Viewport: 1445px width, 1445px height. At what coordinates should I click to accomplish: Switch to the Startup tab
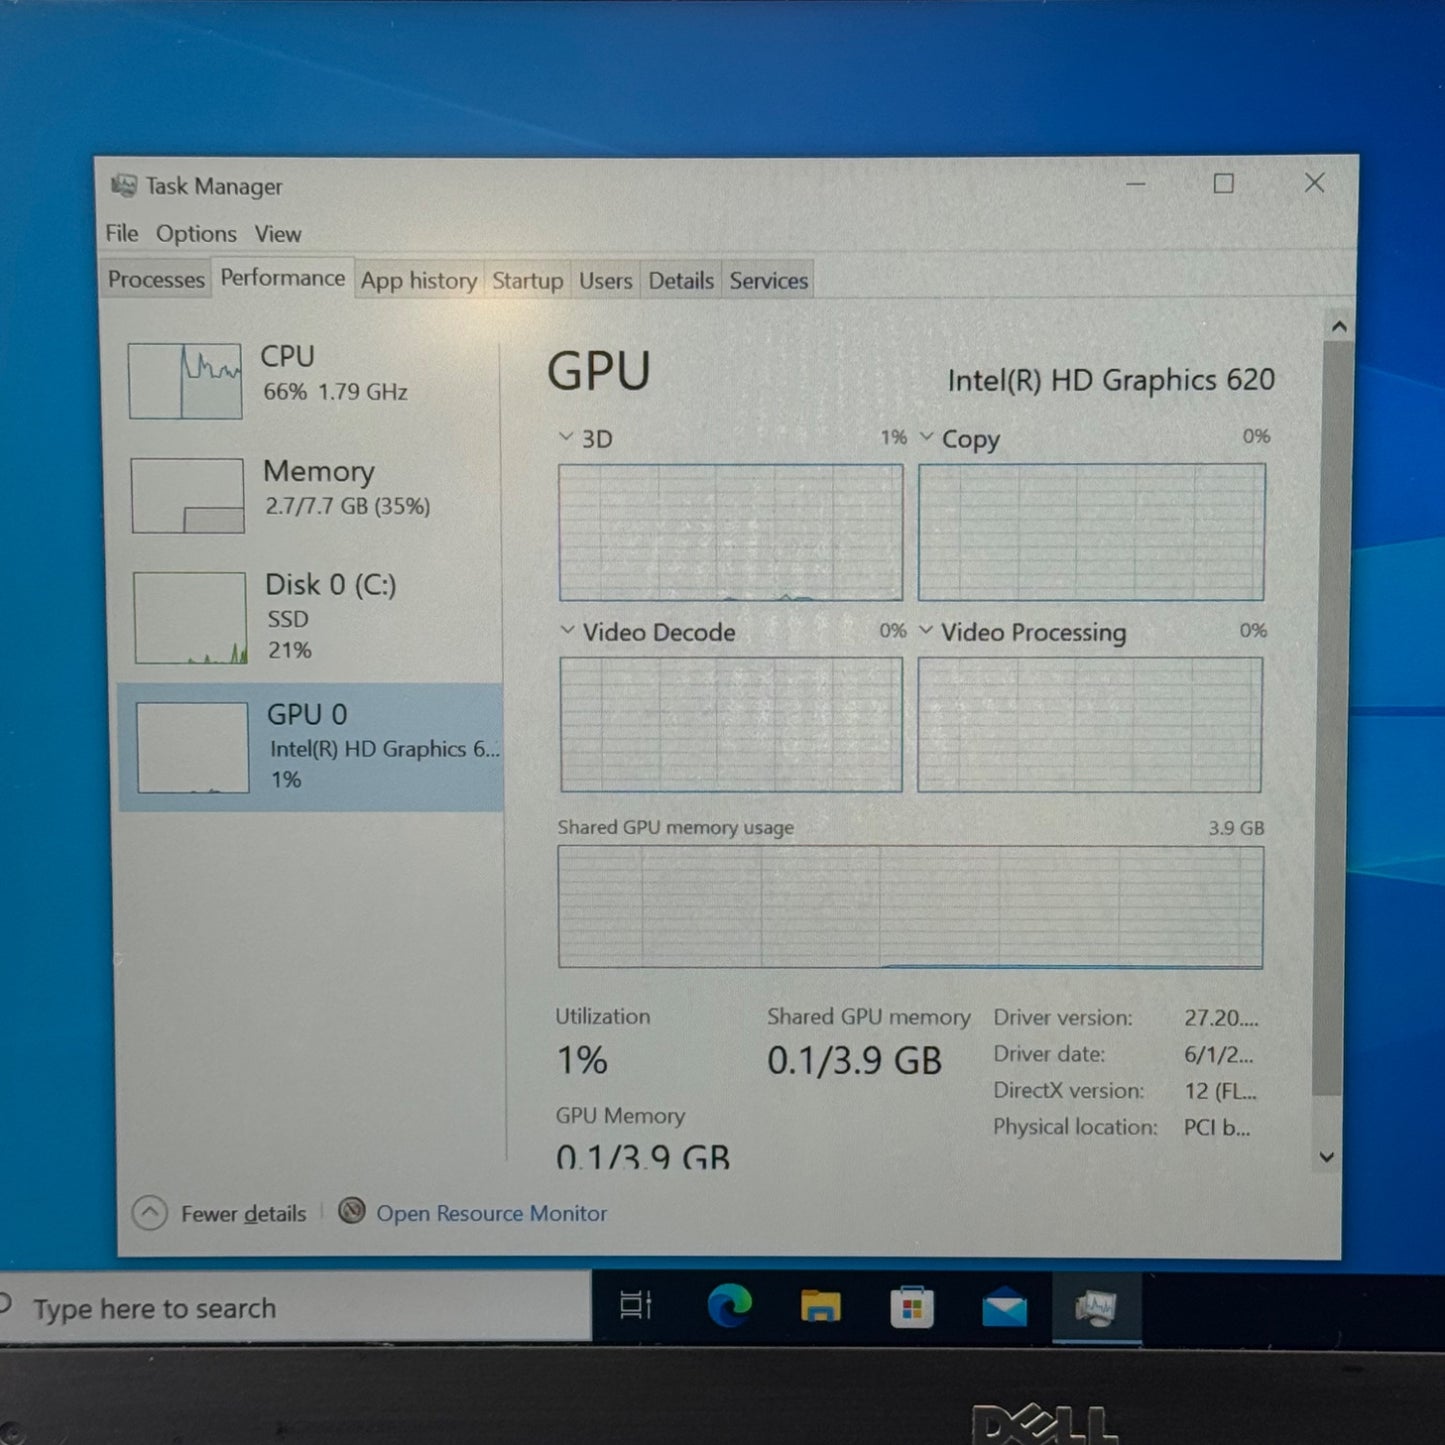click(x=527, y=281)
